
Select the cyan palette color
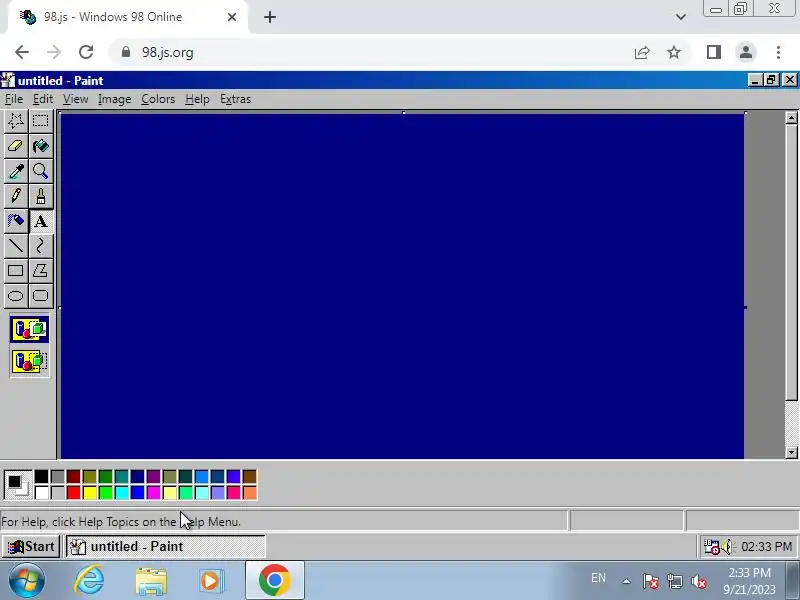[121, 492]
